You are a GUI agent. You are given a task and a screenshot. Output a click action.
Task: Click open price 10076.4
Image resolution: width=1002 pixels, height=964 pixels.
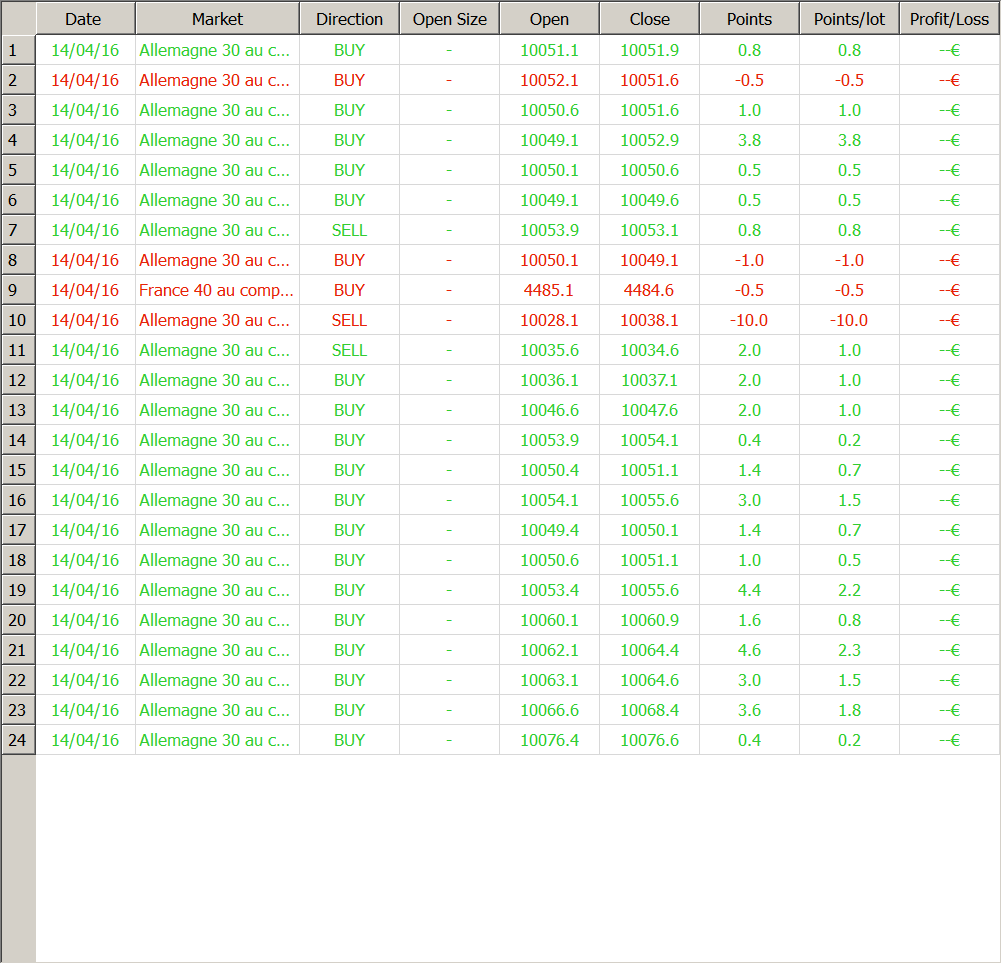[x=550, y=740]
